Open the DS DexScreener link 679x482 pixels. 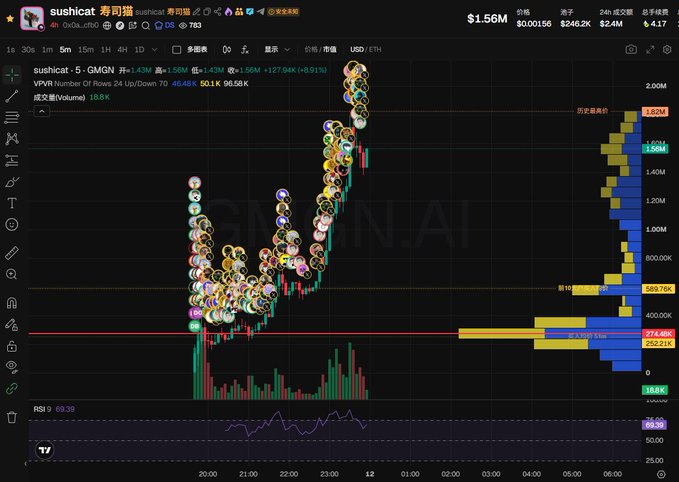point(165,26)
